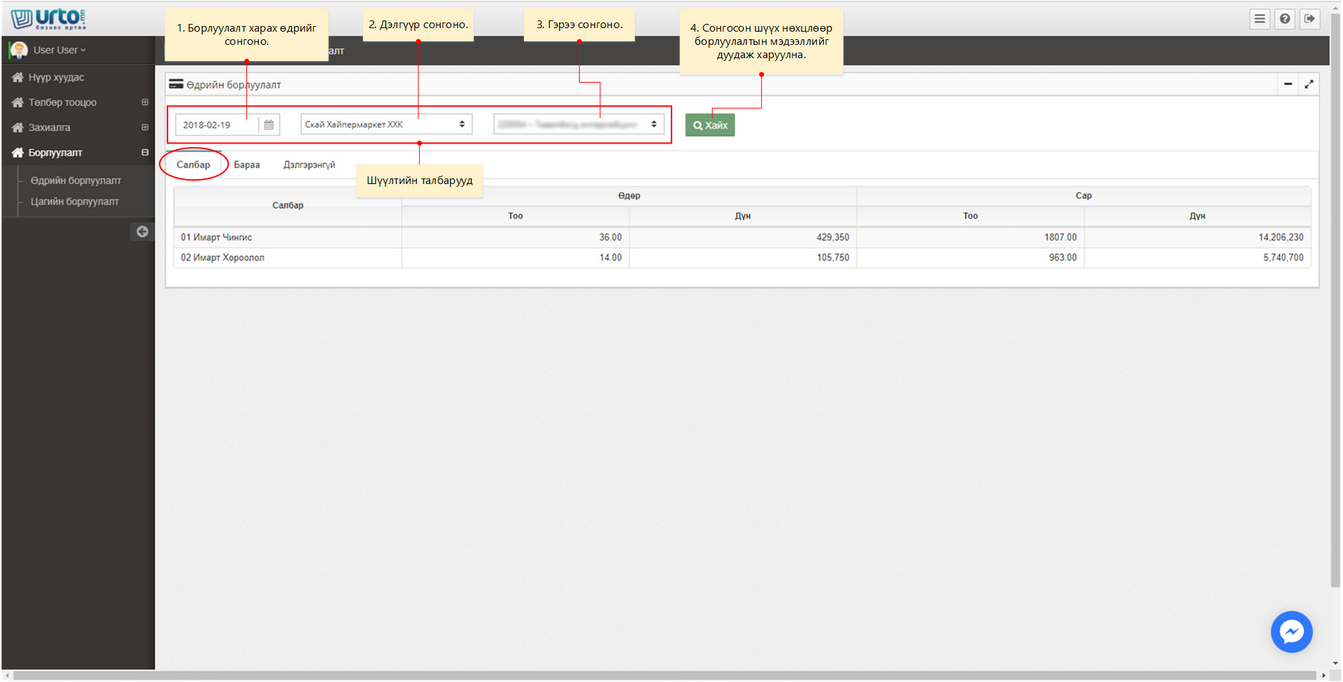
Task: Click home icon beside Төлбөр тооцоо
Action: tap(17, 103)
